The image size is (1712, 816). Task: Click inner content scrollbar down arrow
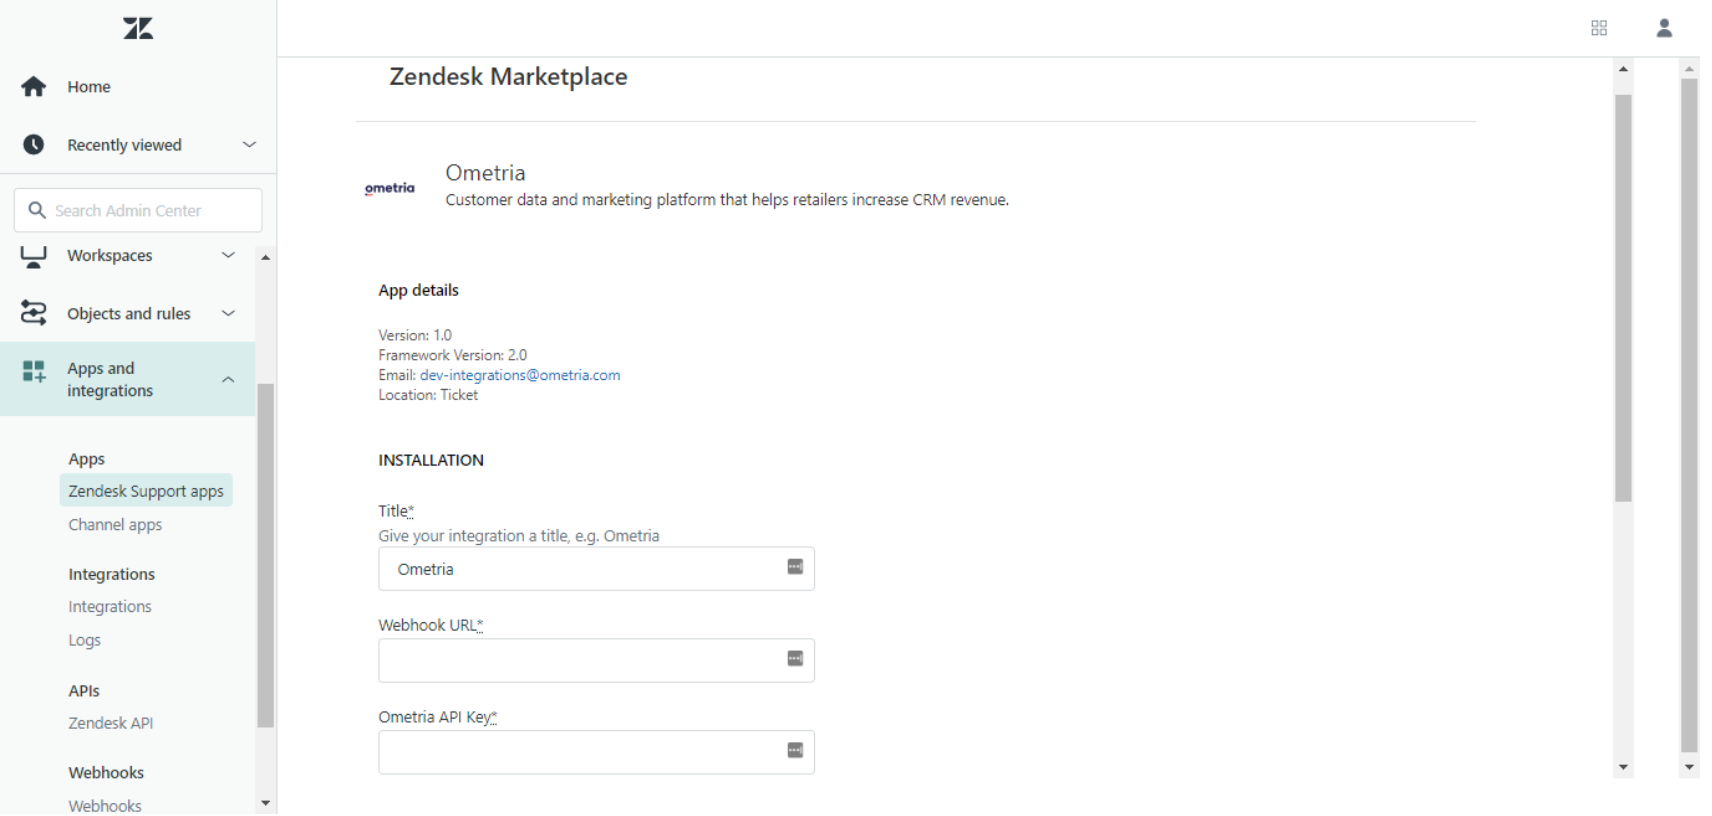pyautogui.click(x=1623, y=767)
